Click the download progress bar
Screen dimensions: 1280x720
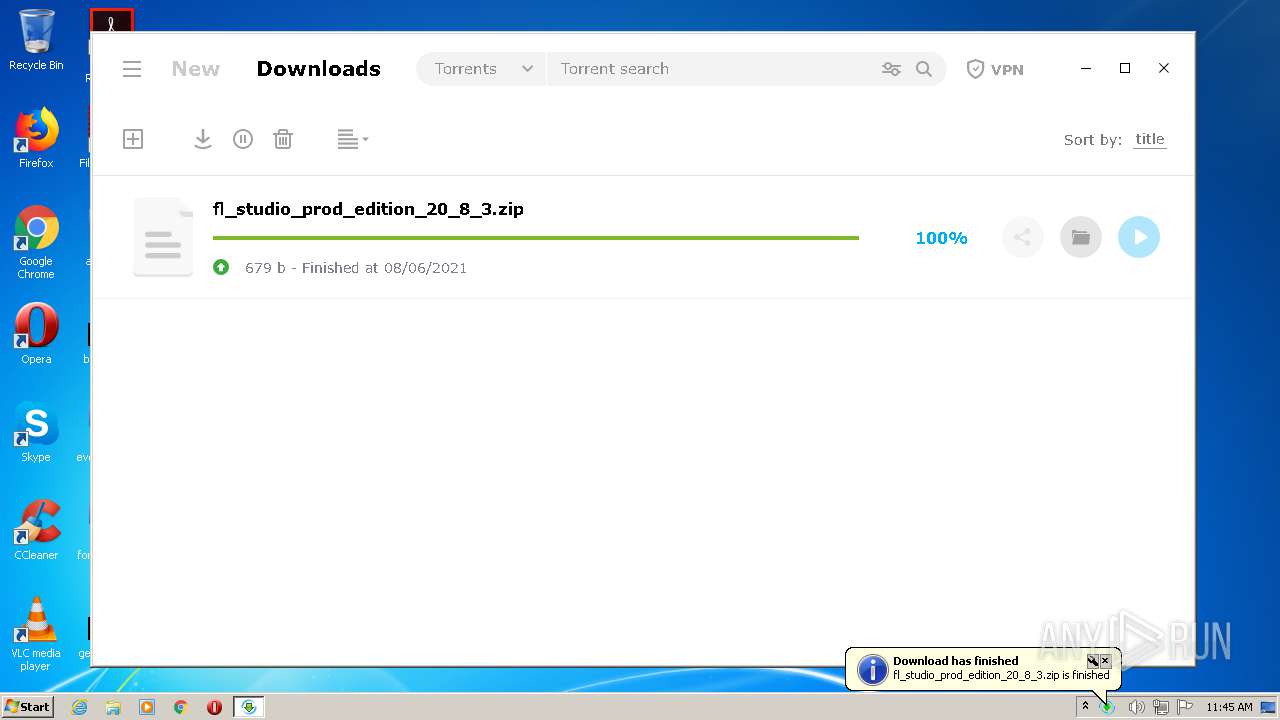pos(536,238)
